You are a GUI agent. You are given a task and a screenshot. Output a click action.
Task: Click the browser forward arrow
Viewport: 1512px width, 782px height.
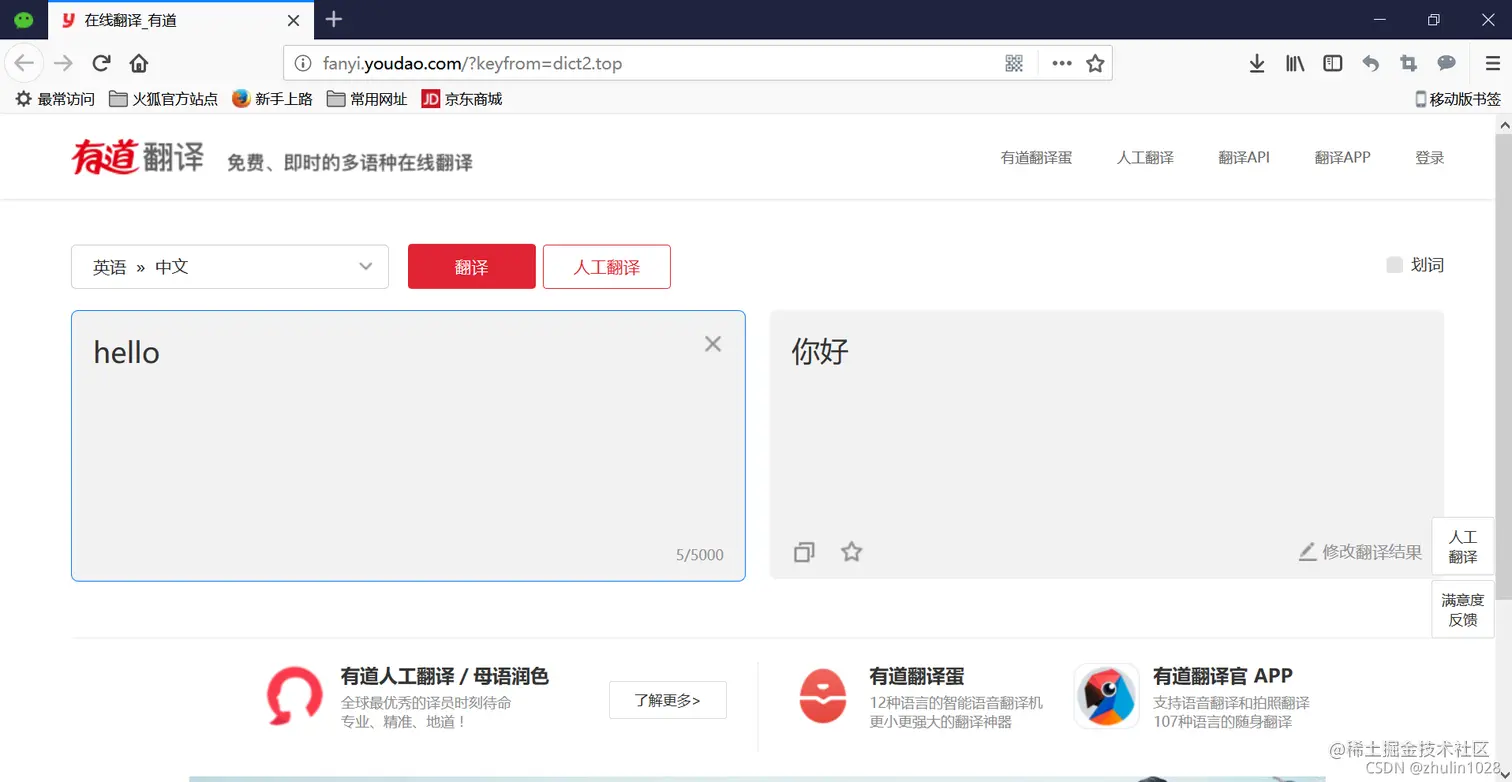64,63
